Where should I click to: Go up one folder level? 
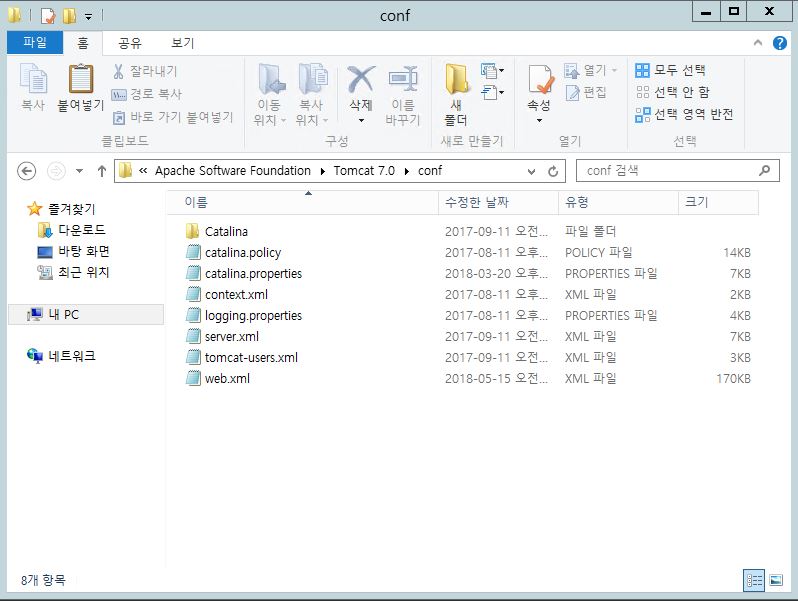click(102, 171)
